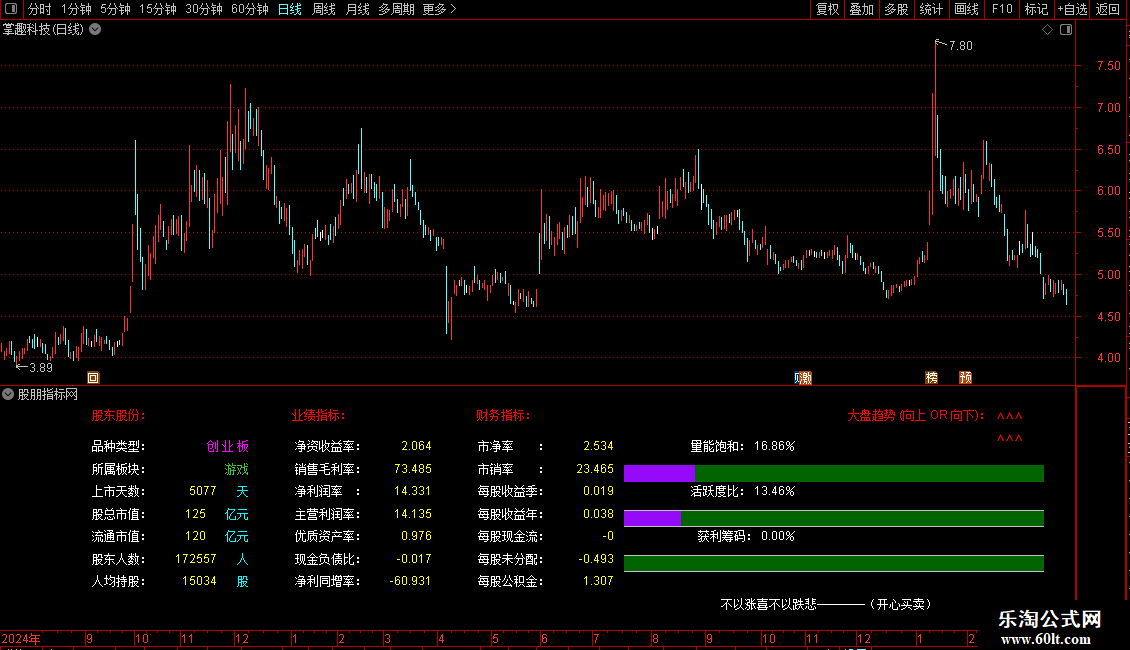Click the 人均持股 15034 value

[199, 581]
